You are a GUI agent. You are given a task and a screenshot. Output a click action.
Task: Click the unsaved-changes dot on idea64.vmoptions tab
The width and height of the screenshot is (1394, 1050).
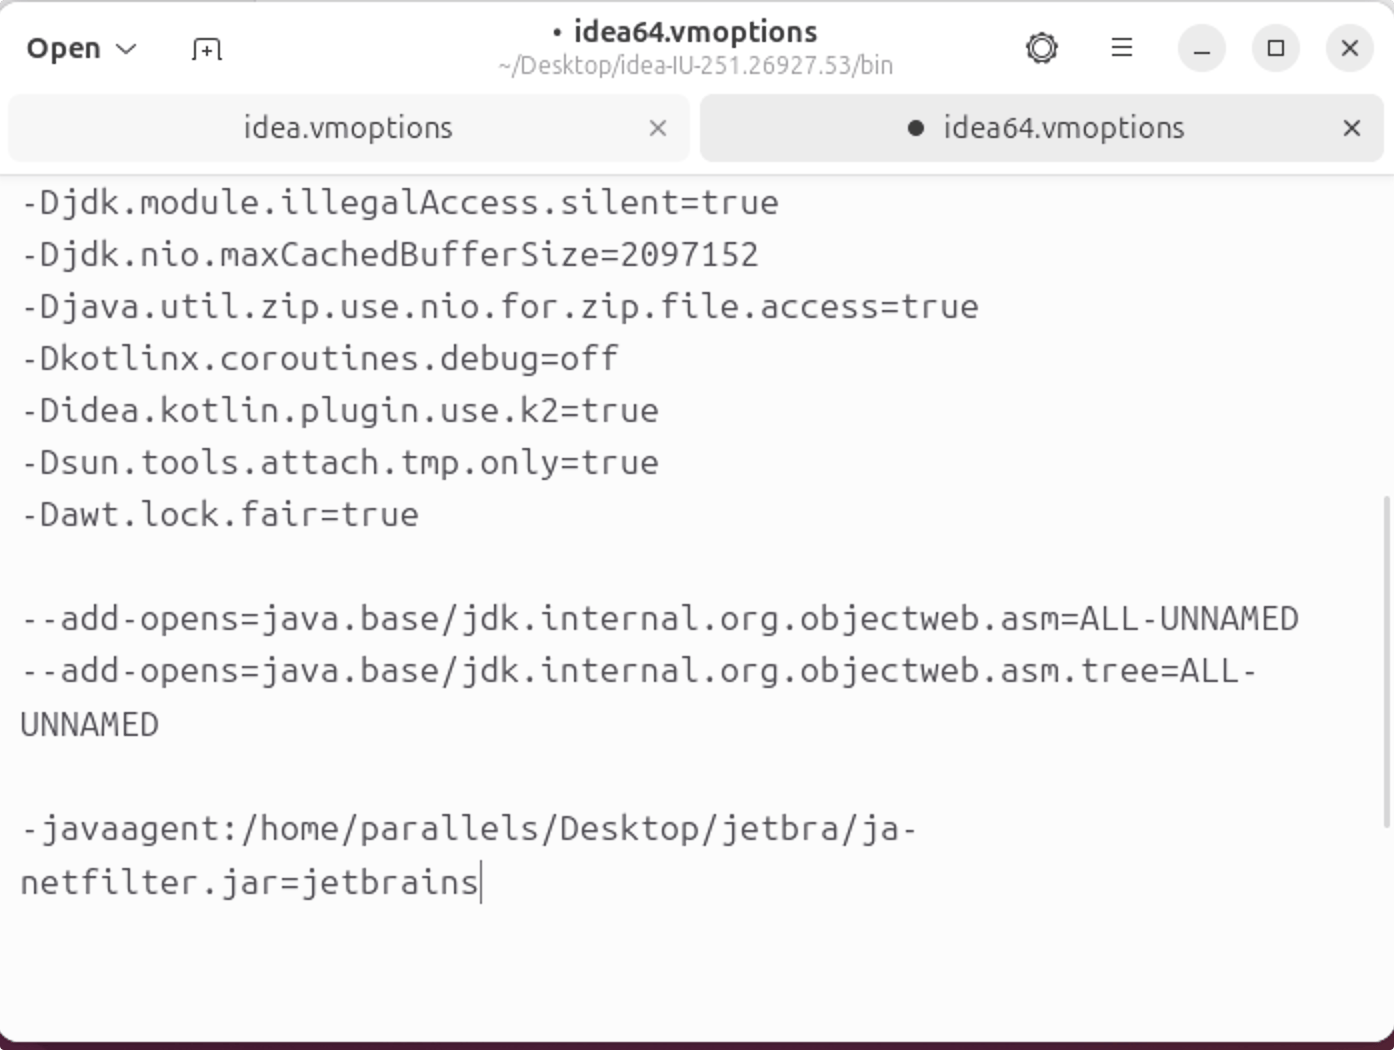pyautogui.click(x=915, y=128)
